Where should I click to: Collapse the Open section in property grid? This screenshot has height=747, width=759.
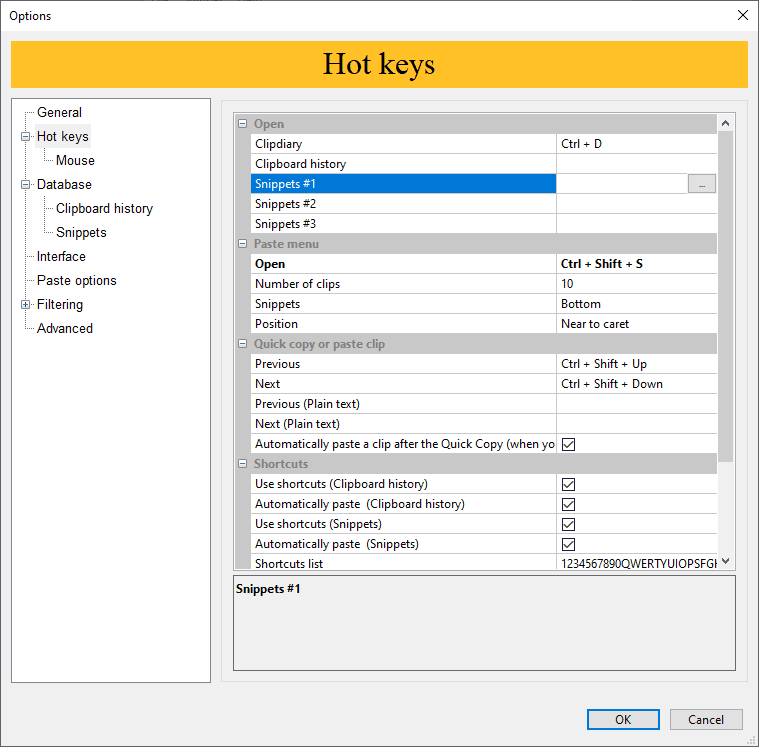pyautogui.click(x=242, y=124)
